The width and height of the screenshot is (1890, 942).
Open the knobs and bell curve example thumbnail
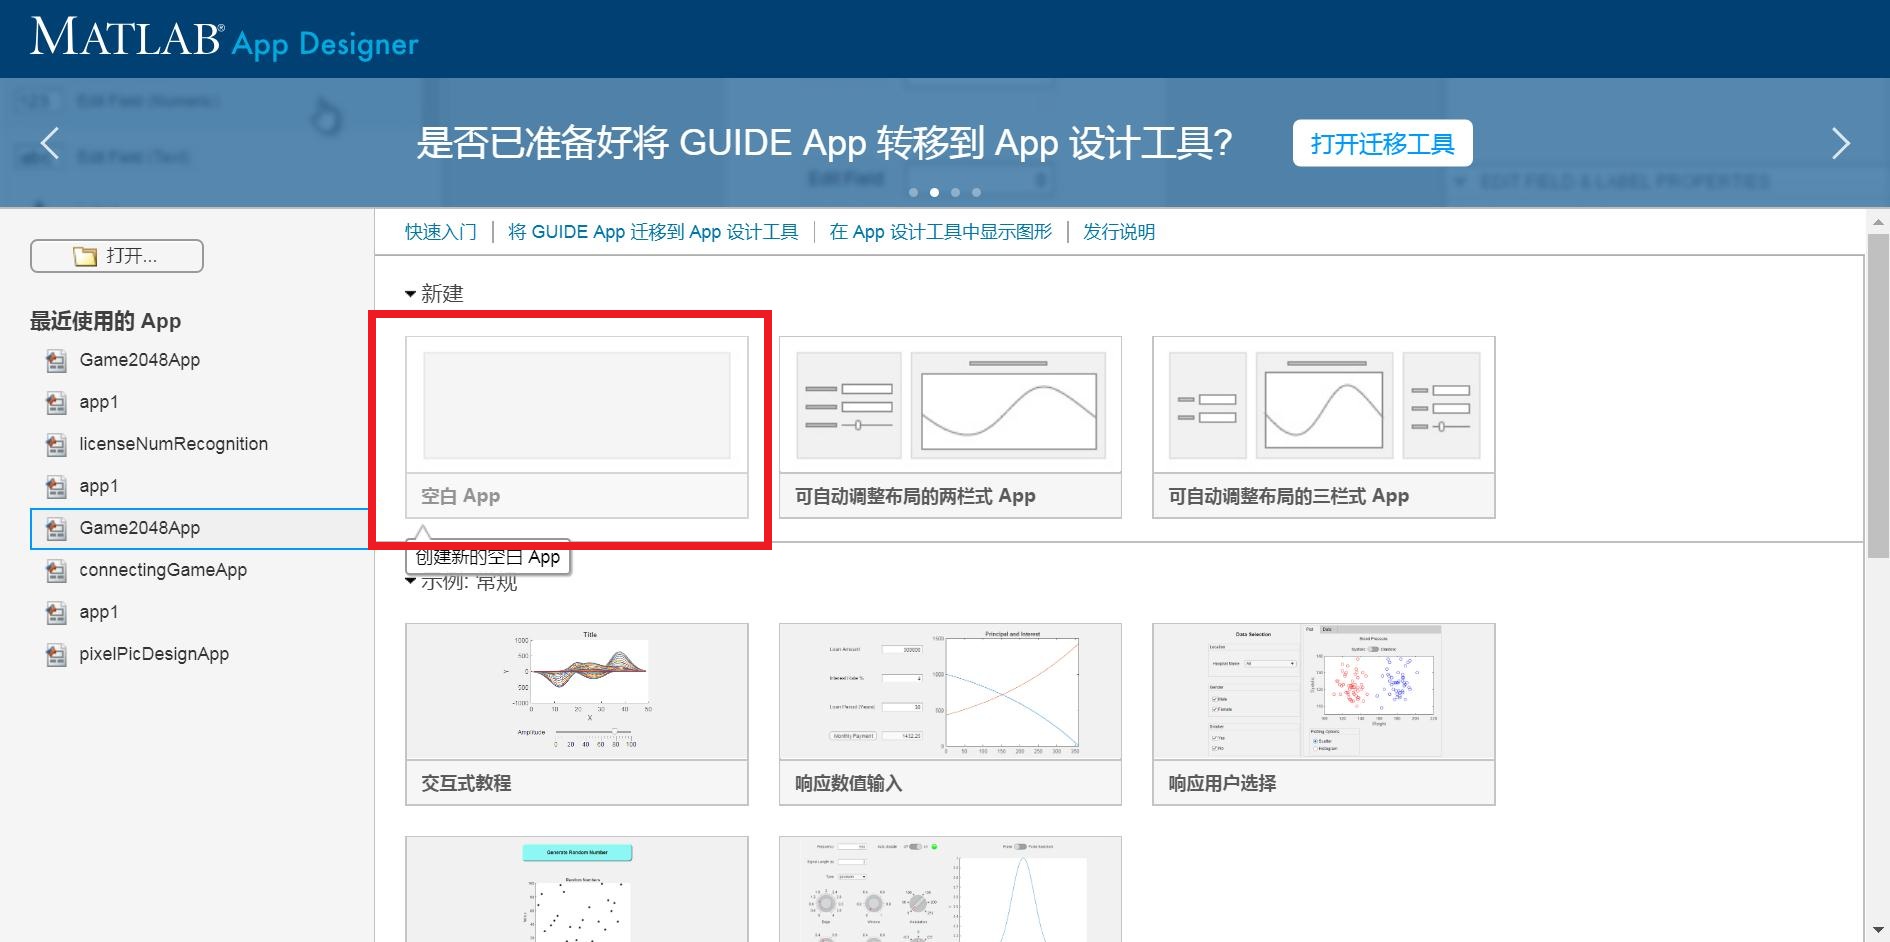pyautogui.click(x=950, y=889)
